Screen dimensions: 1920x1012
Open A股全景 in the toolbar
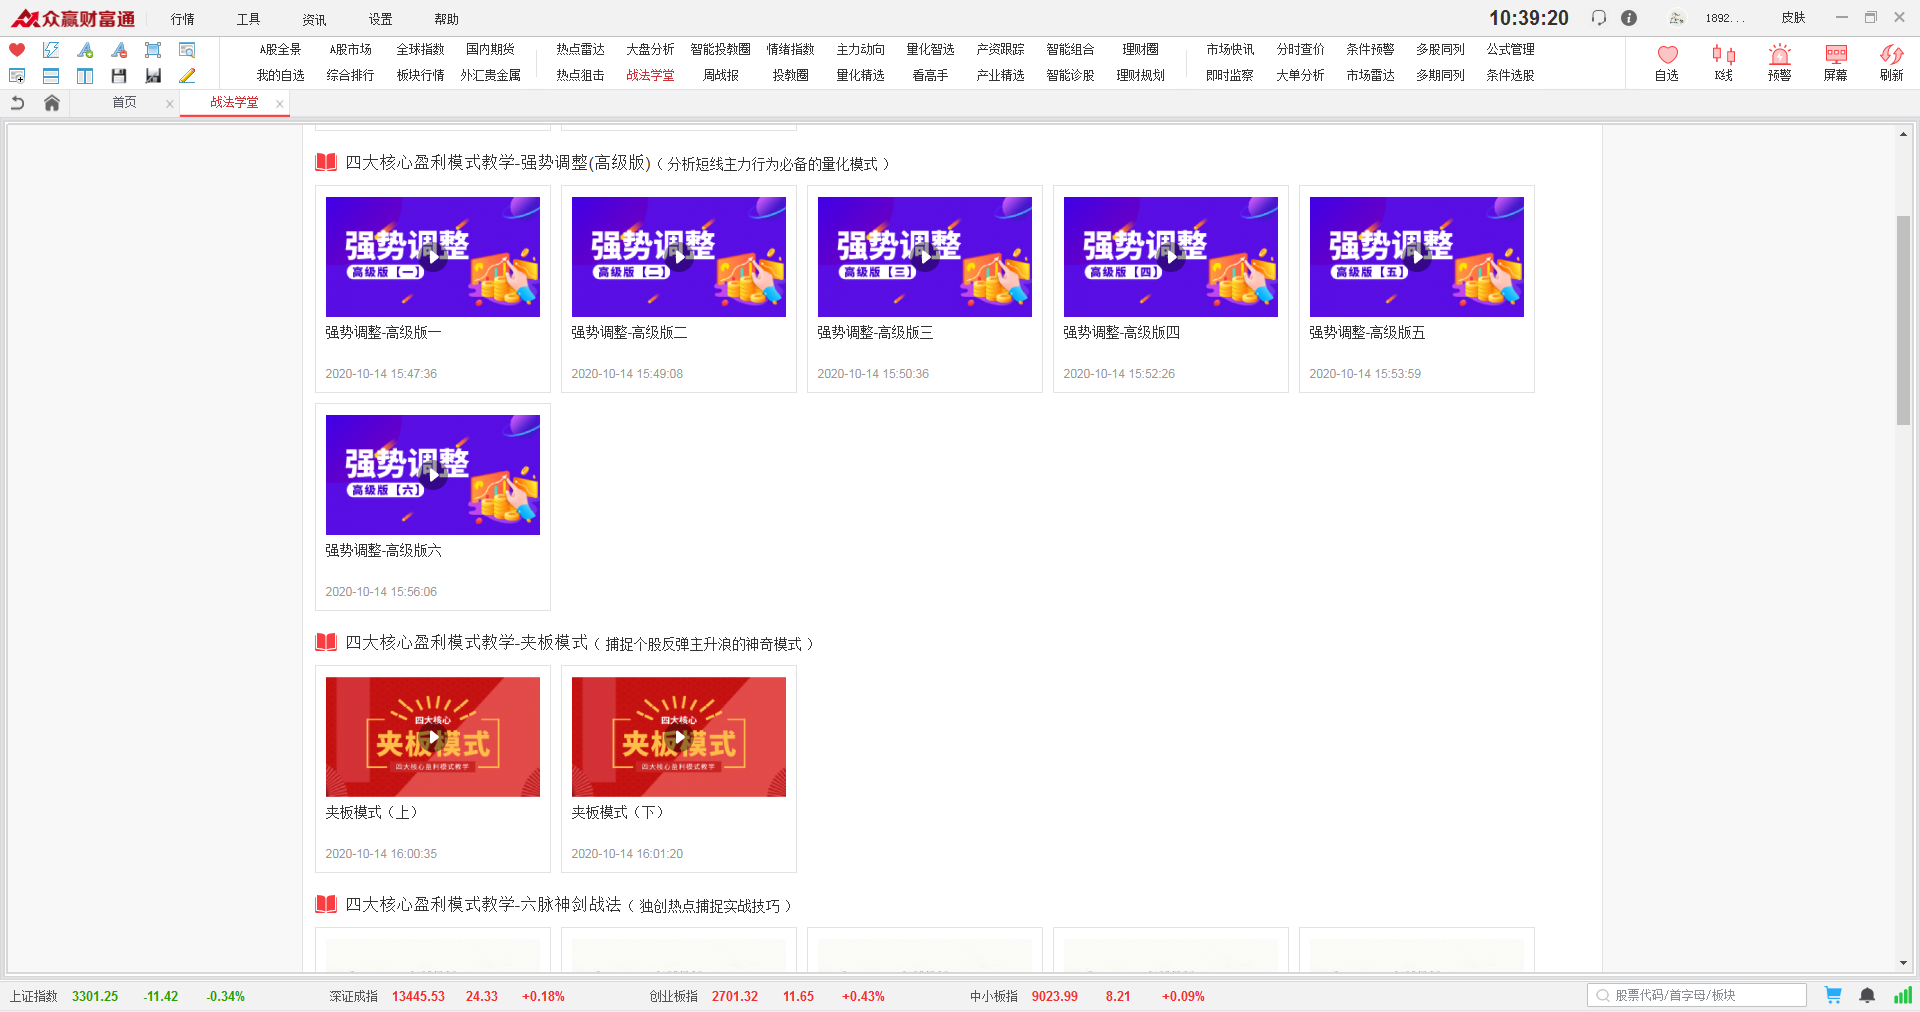[x=280, y=49]
